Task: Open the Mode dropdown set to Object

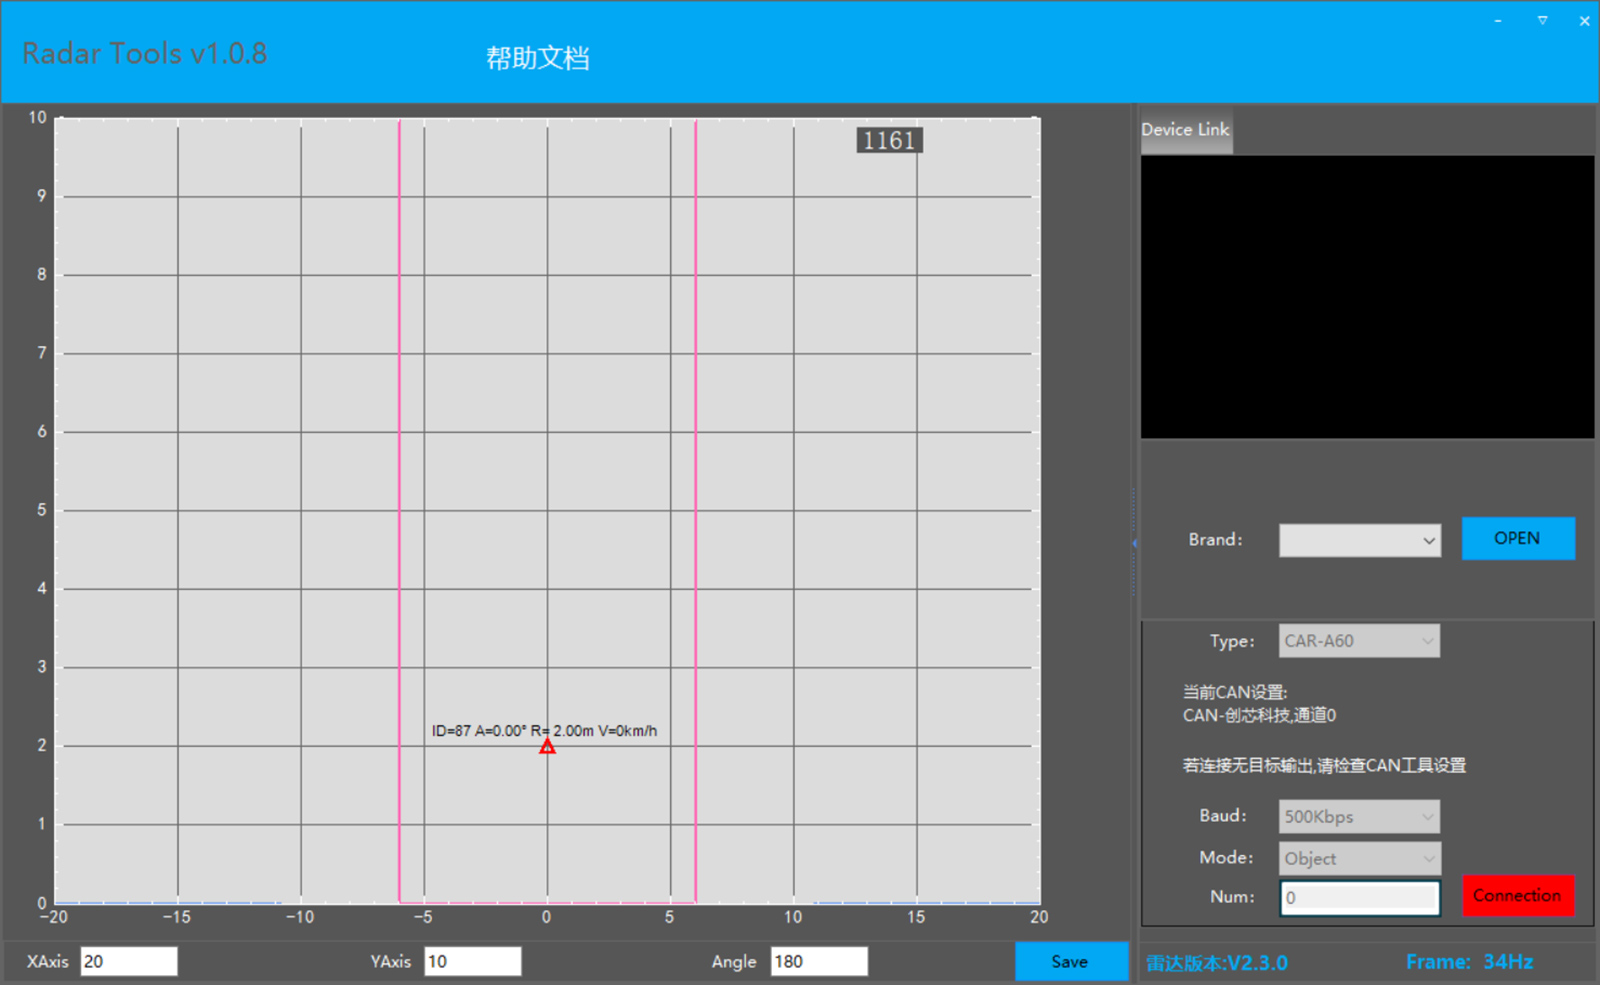Action: (x=1359, y=859)
